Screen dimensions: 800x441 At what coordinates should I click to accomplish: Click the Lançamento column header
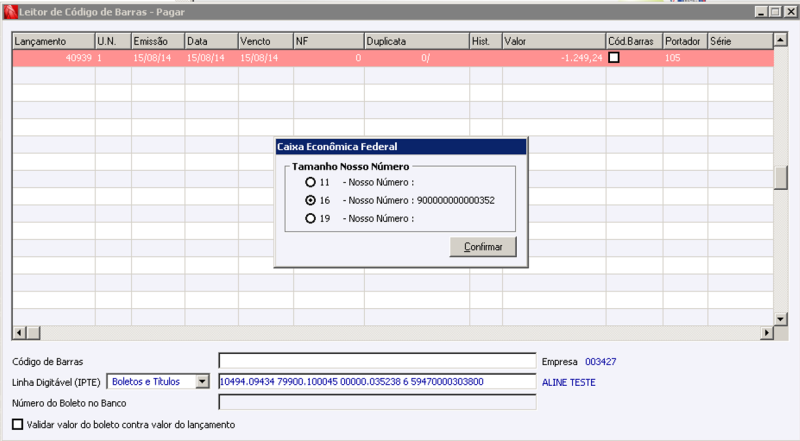coord(54,41)
